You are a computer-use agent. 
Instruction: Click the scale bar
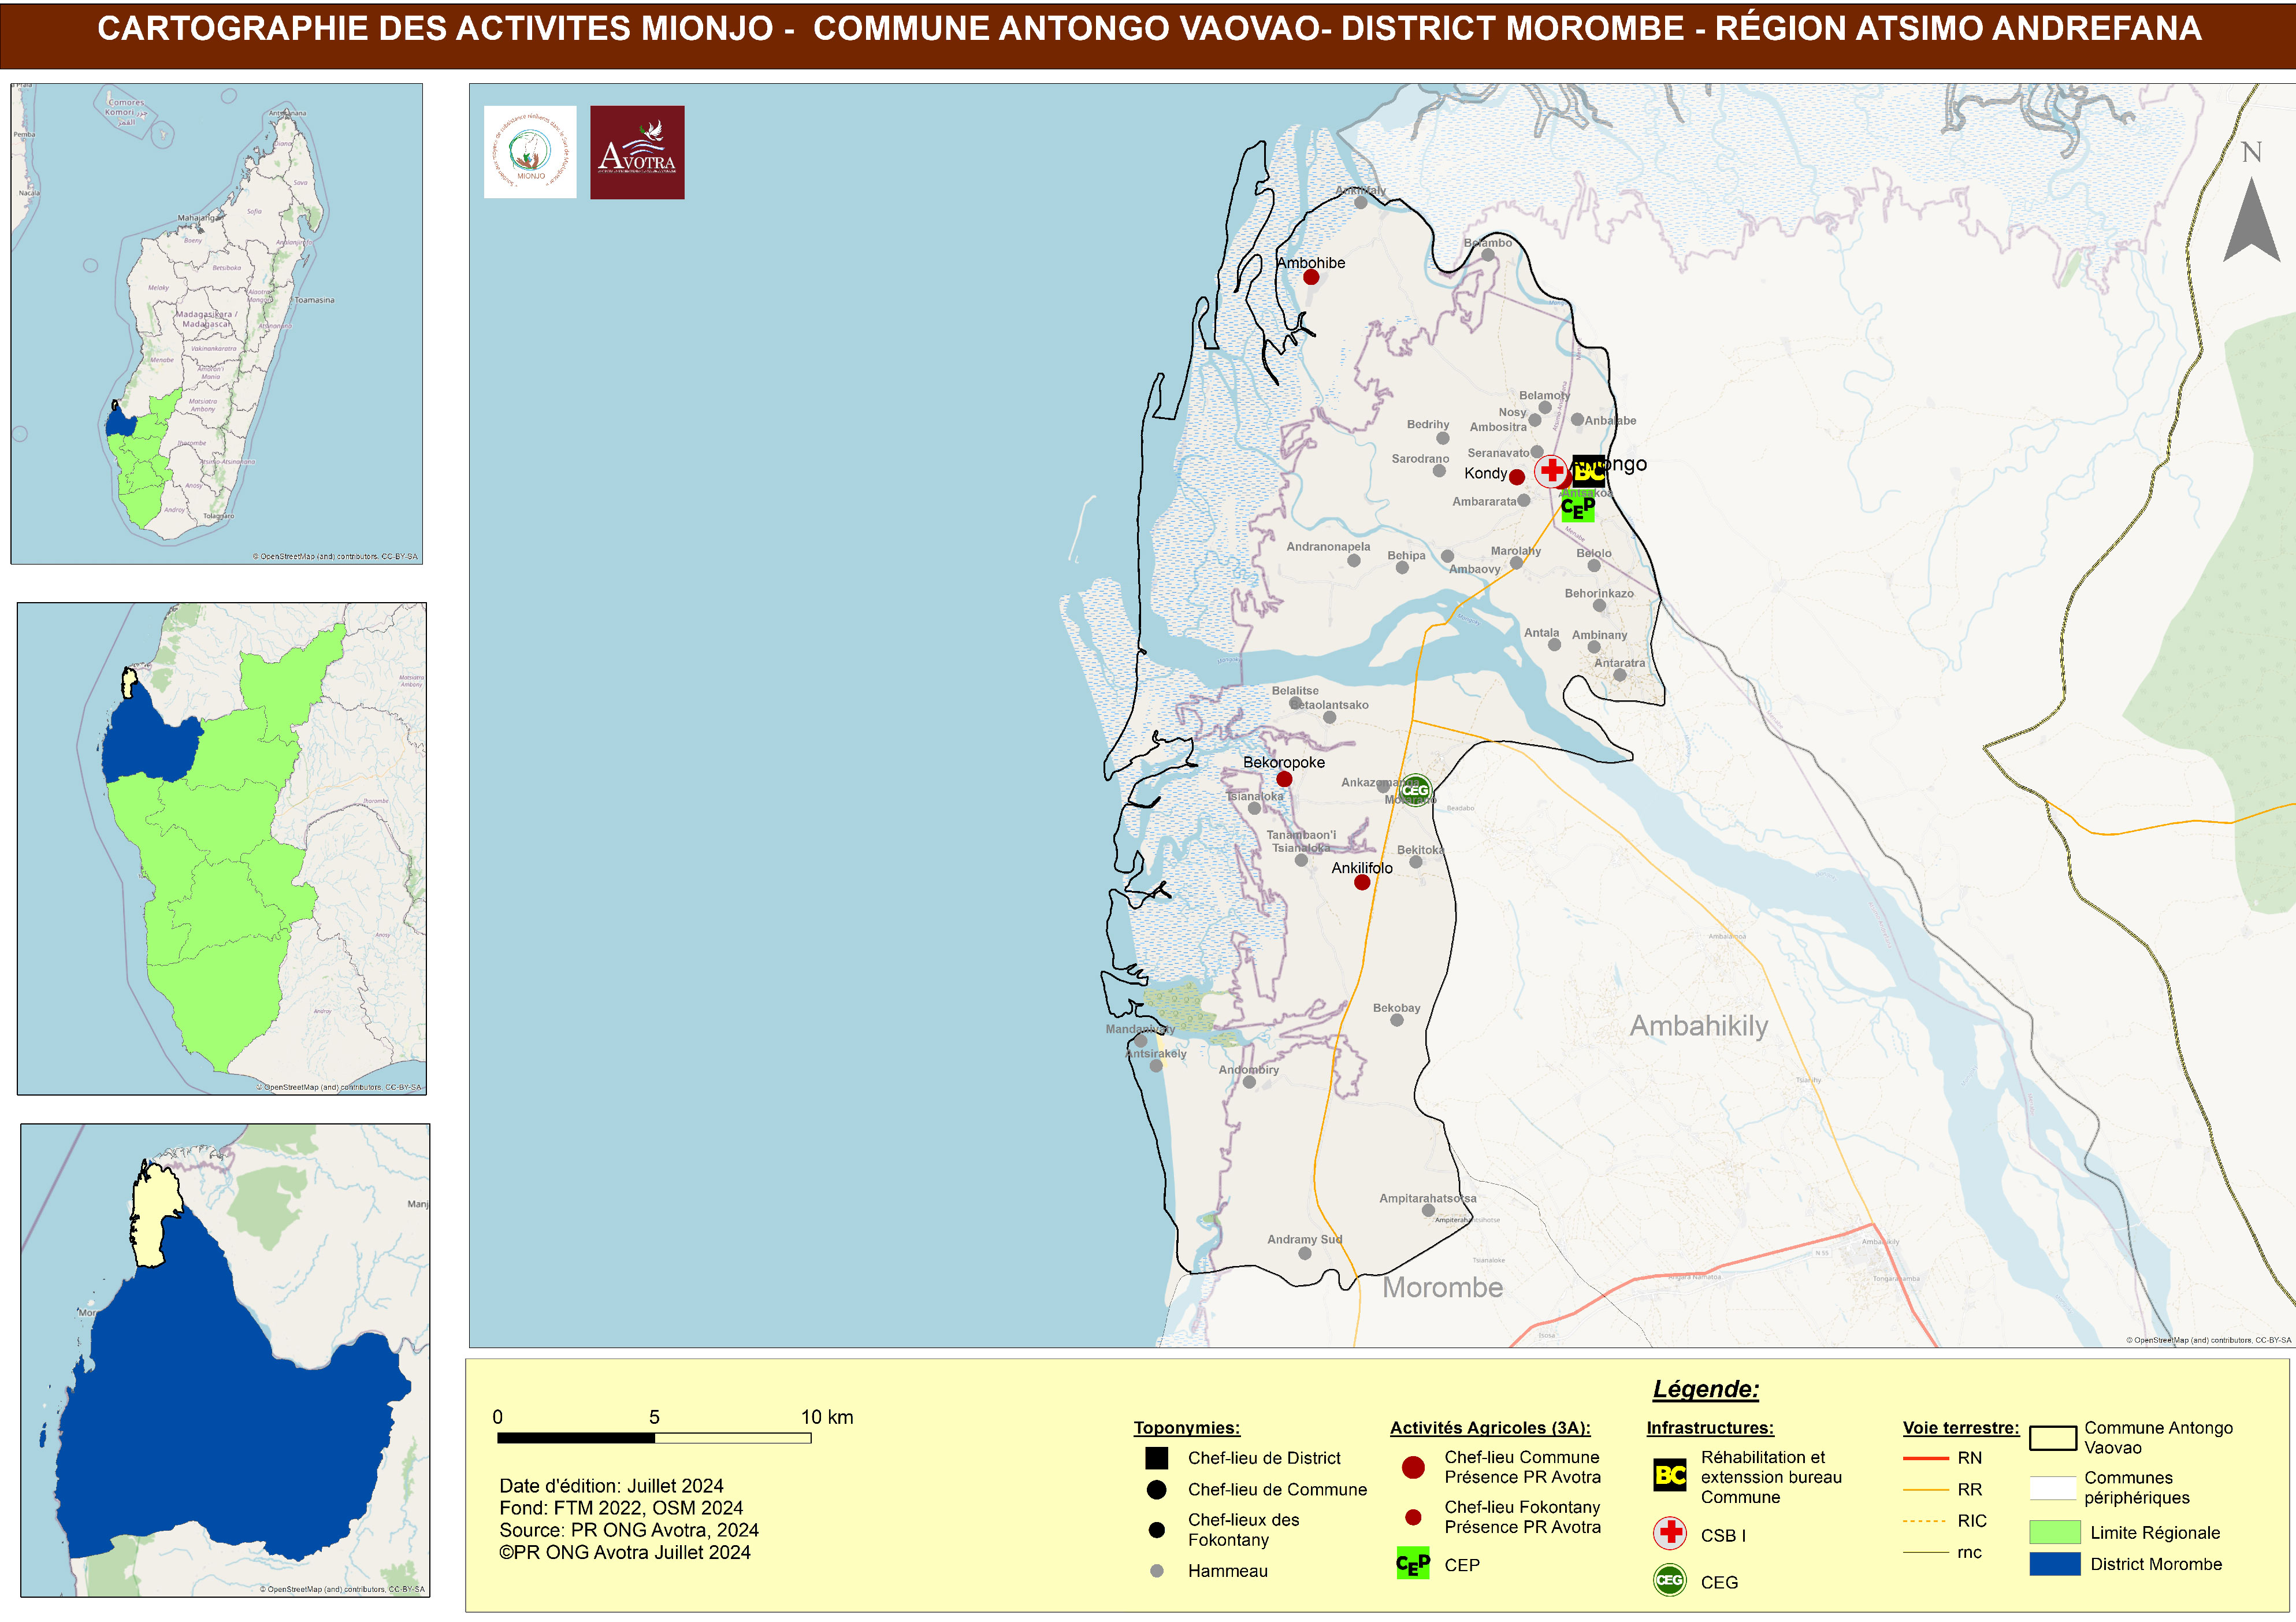(x=654, y=1438)
